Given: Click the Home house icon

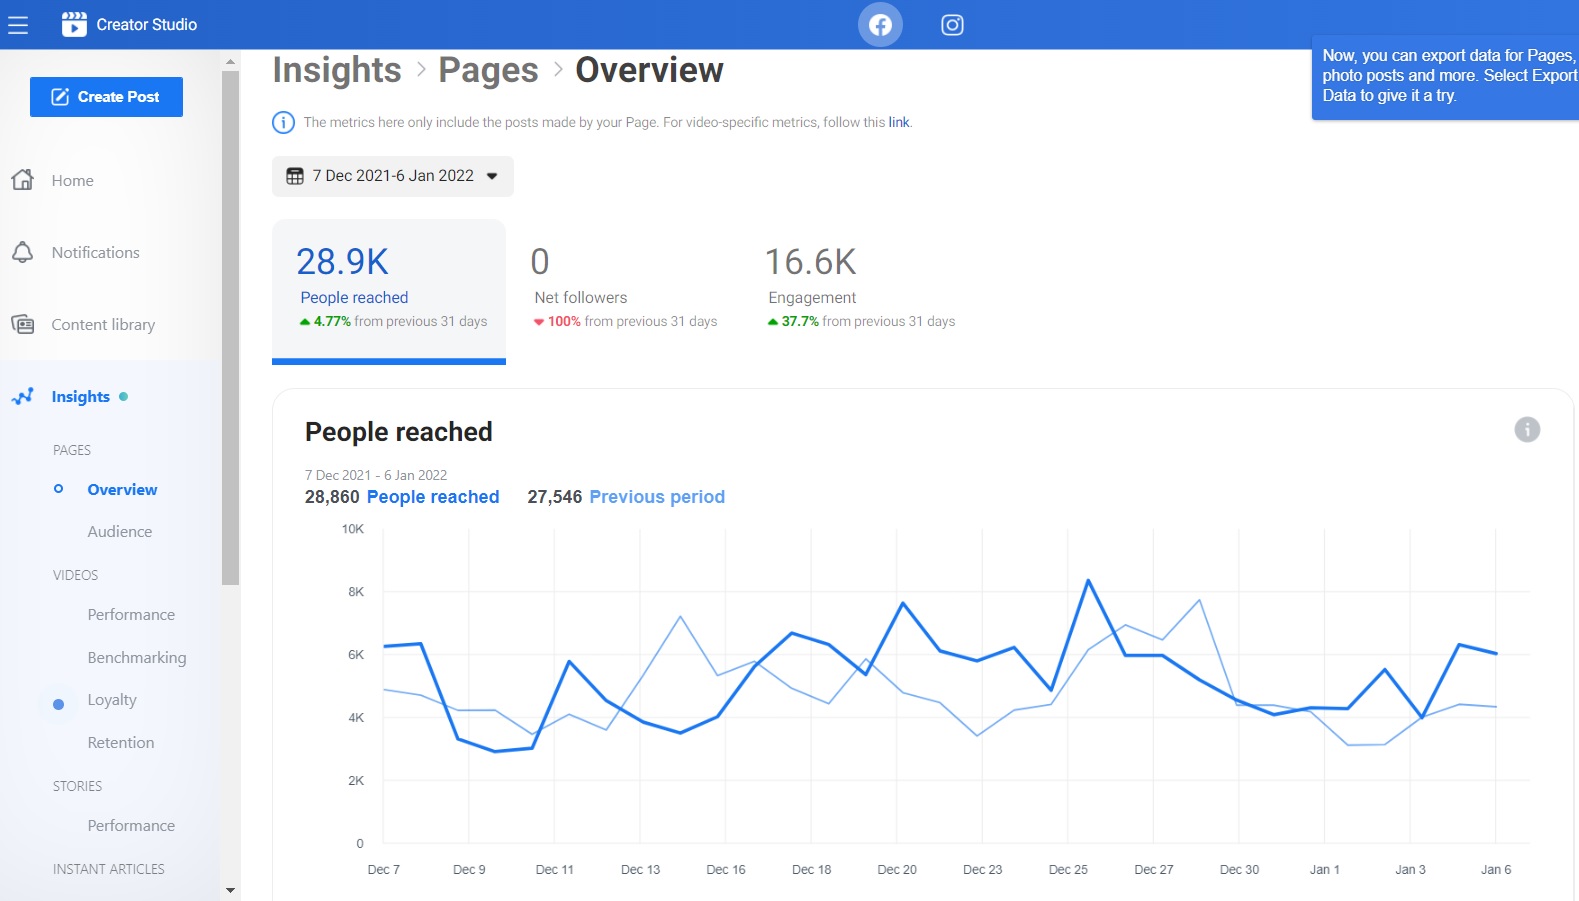Looking at the screenshot, I should point(23,180).
